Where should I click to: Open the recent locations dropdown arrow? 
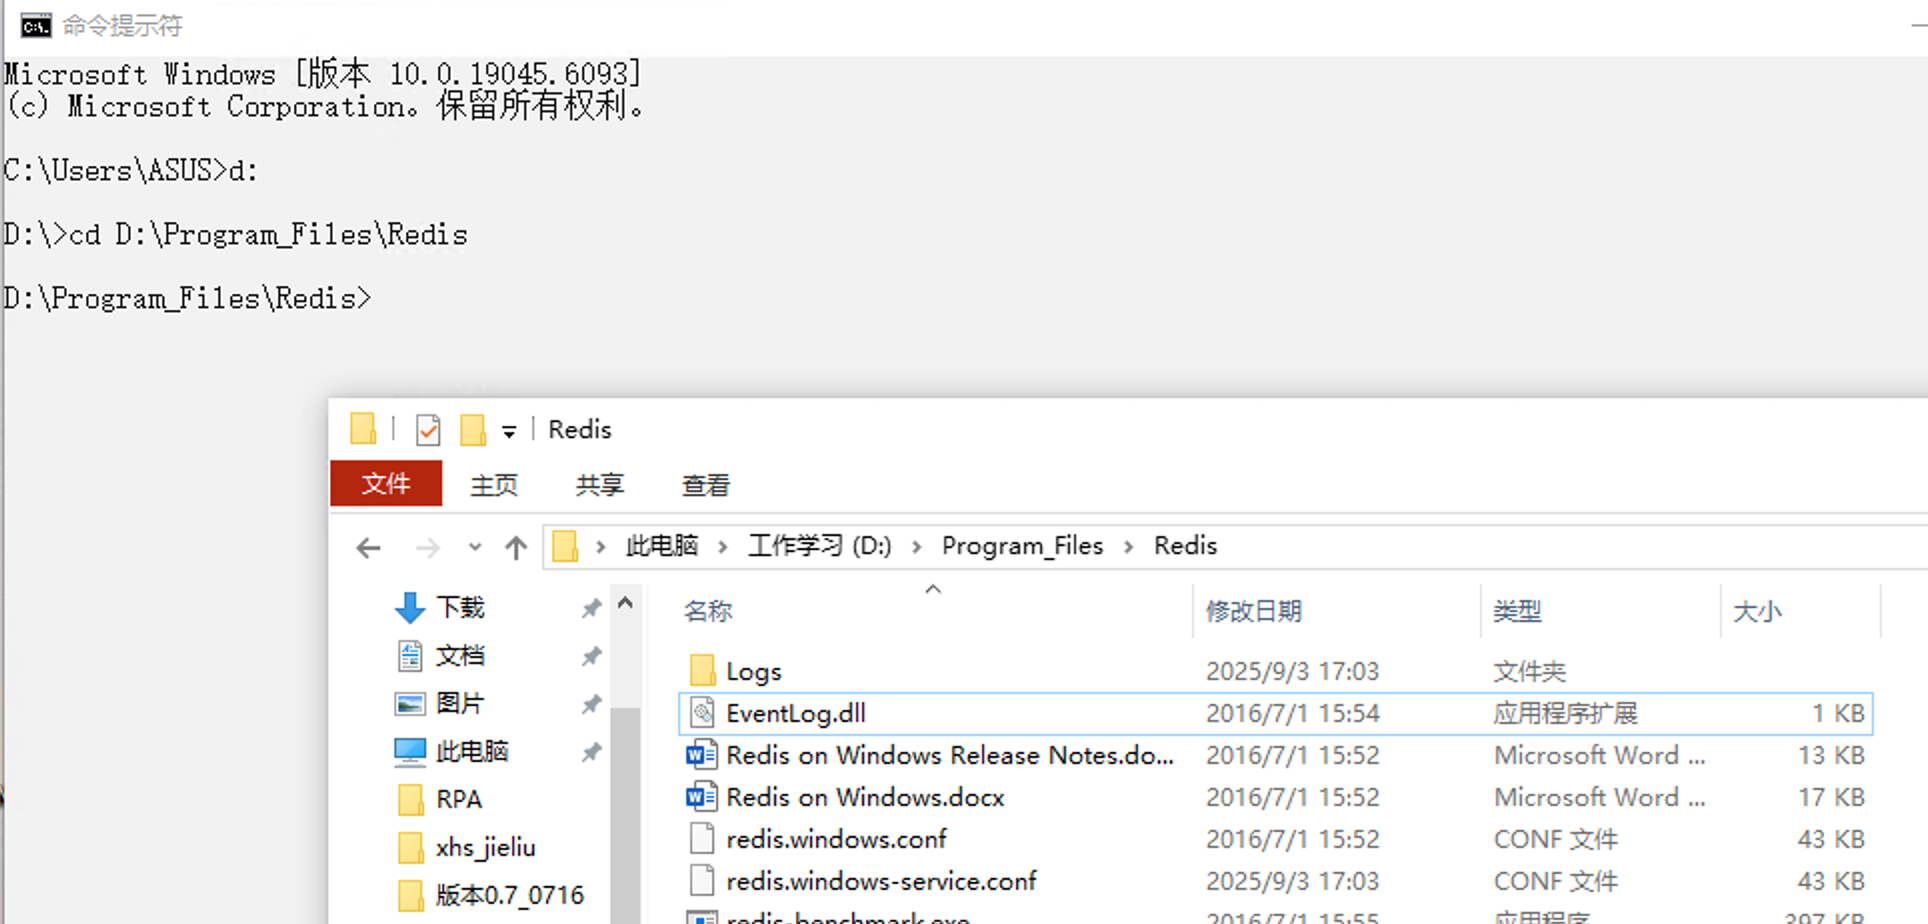click(x=475, y=547)
